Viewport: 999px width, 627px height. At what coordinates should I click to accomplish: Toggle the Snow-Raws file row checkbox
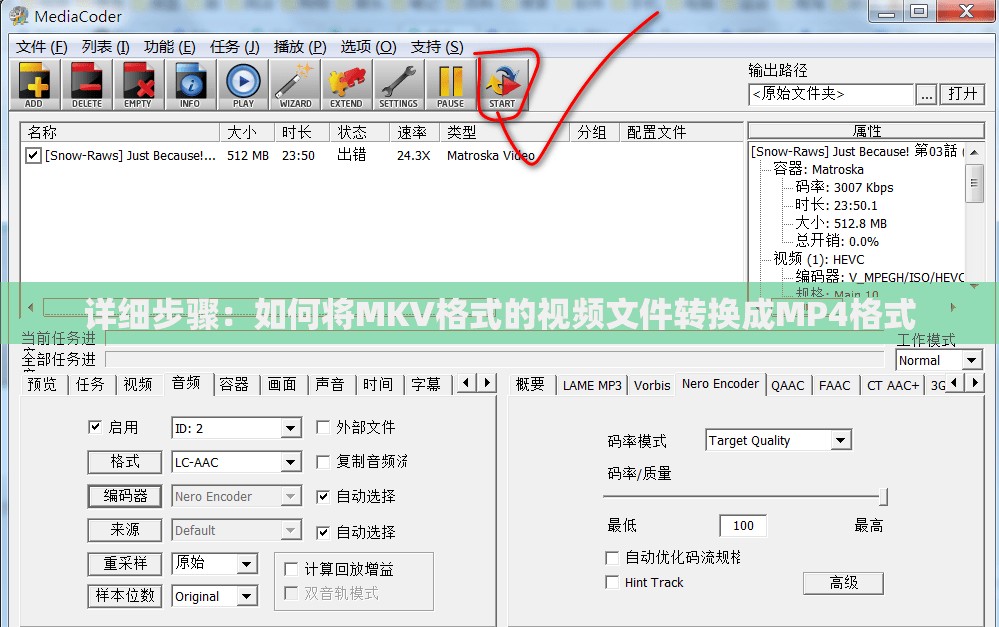tap(33, 155)
